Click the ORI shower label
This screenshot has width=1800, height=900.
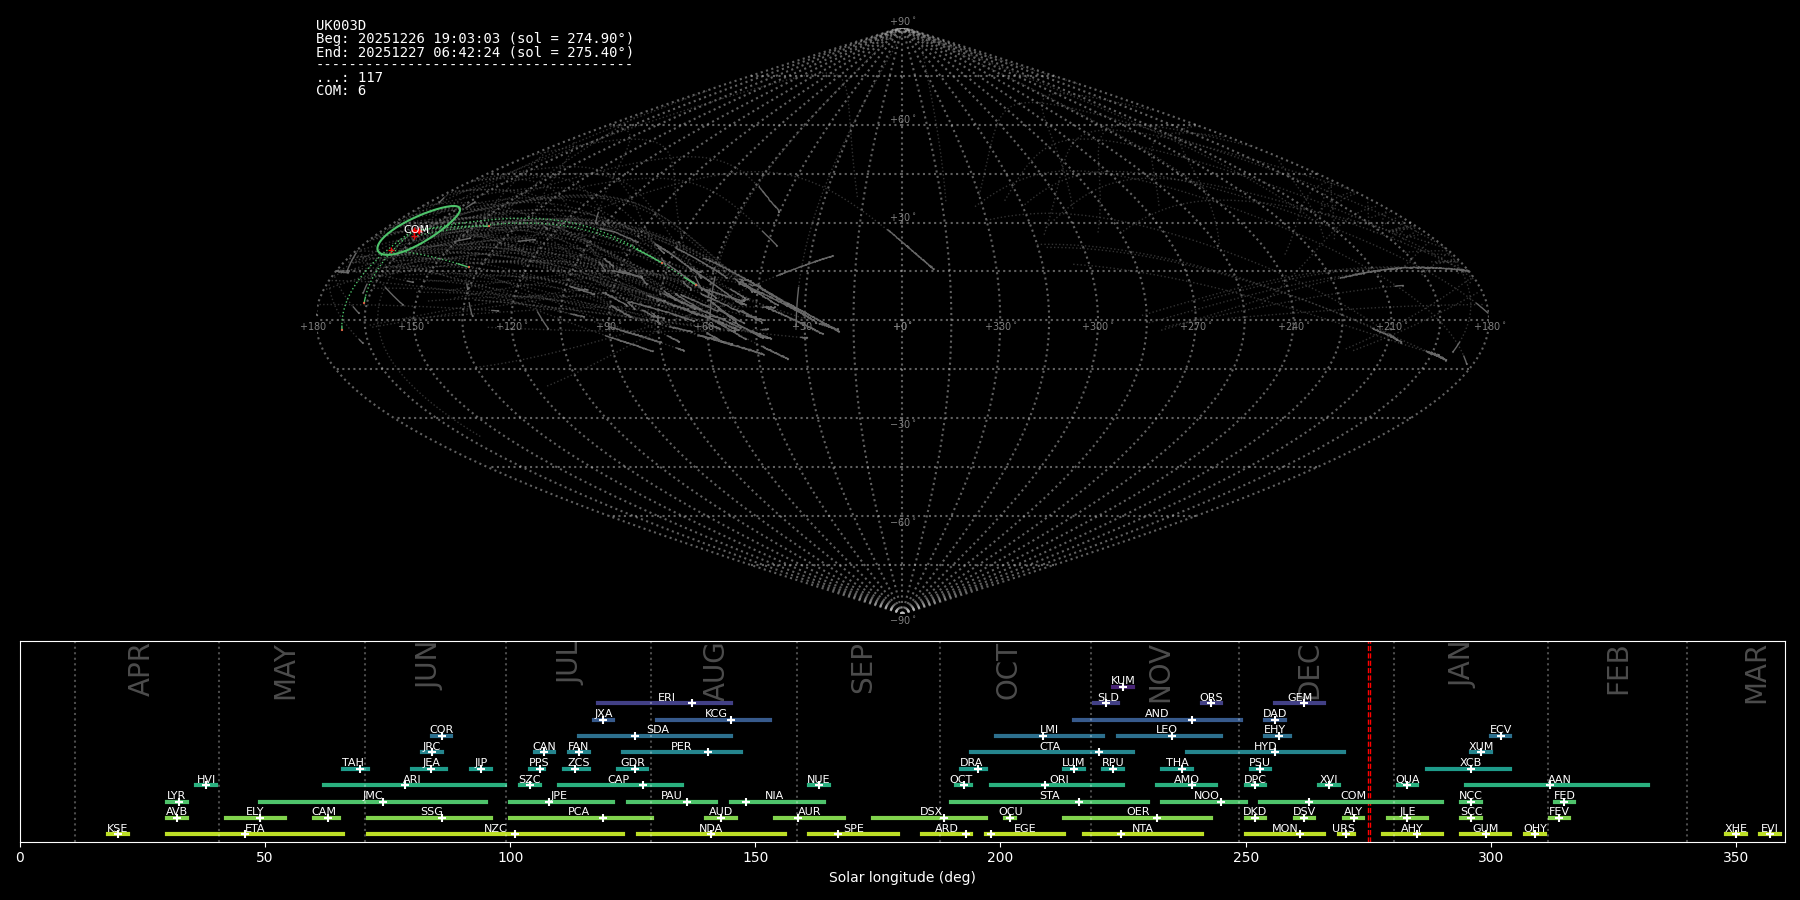(x=1059, y=780)
